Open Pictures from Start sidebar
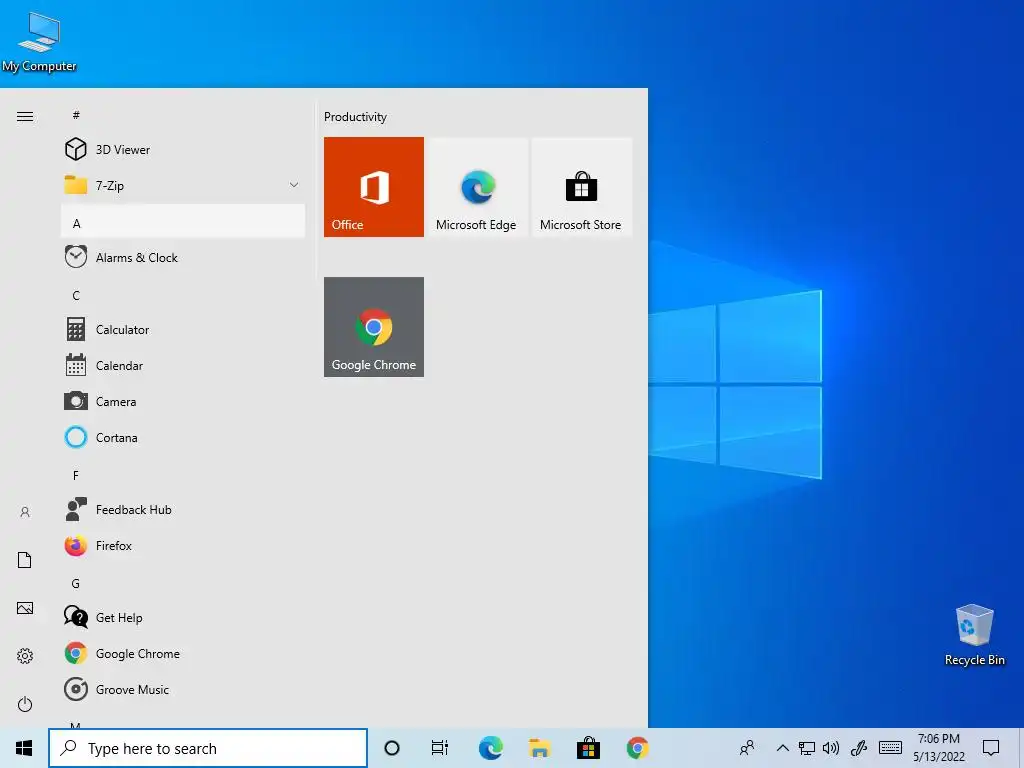The image size is (1024, 768). point(25,608)
